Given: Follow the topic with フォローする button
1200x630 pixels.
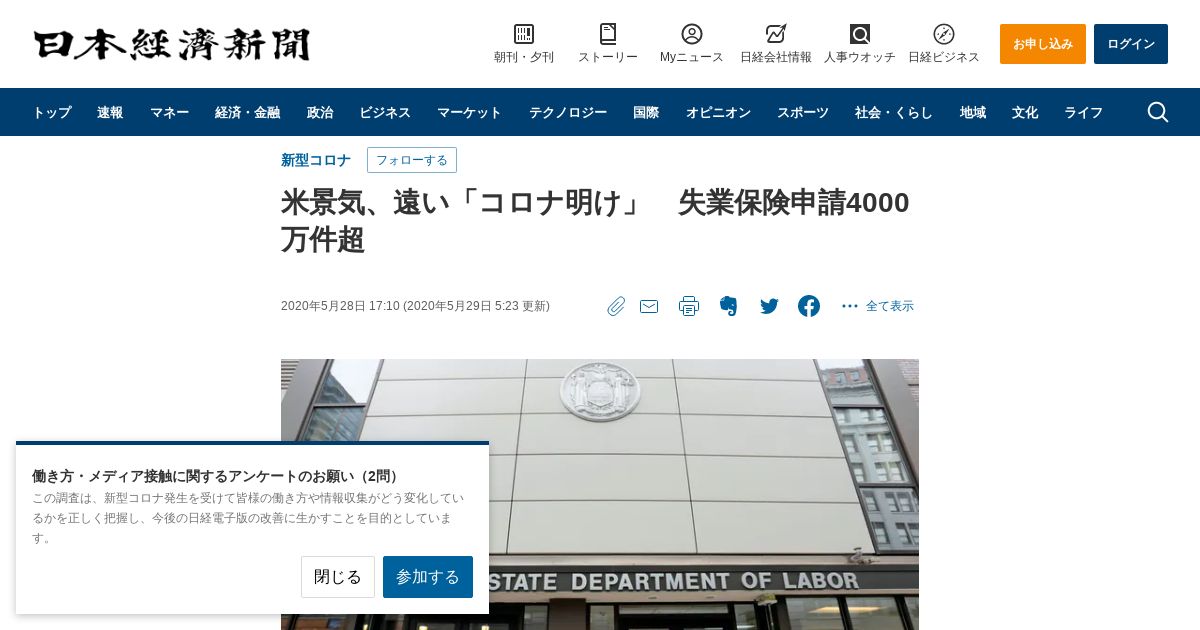Looking at the screenshot, I should 412,160.
